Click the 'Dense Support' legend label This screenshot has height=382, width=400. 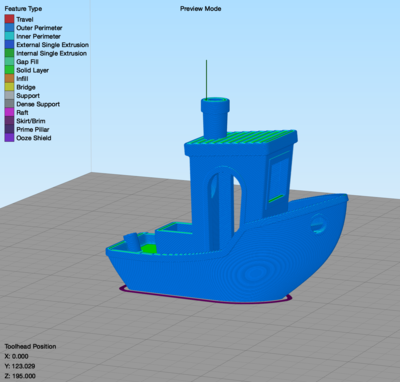[x=38, y=104]
